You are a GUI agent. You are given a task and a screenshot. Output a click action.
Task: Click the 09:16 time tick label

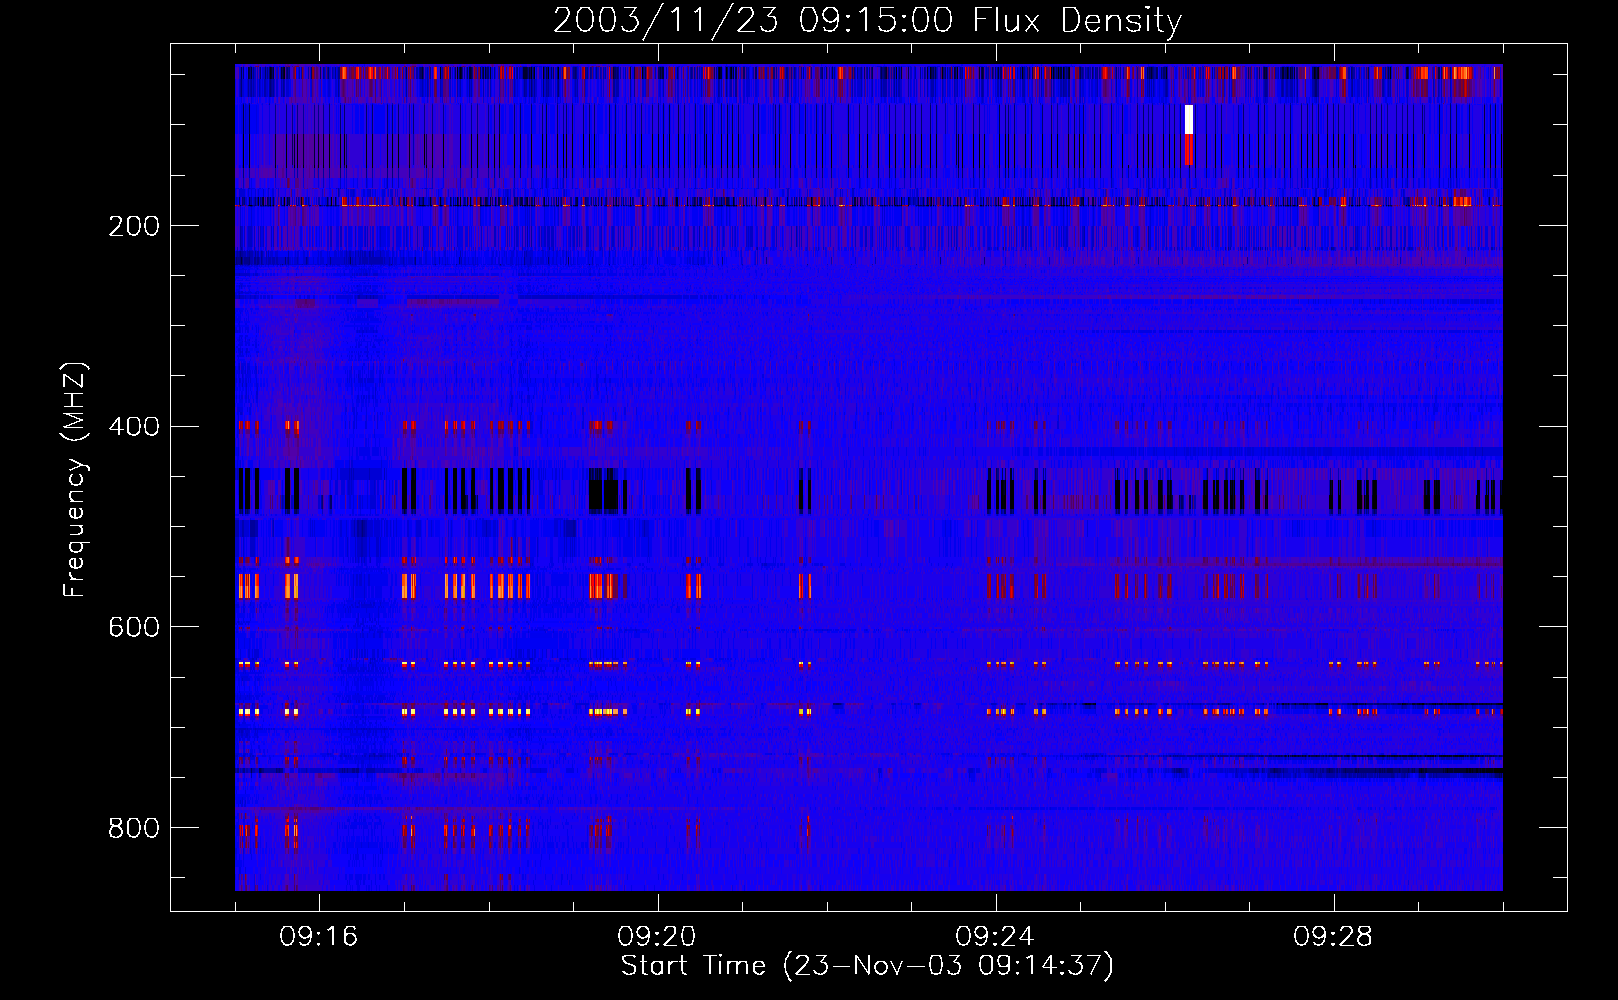coord(318,936)
